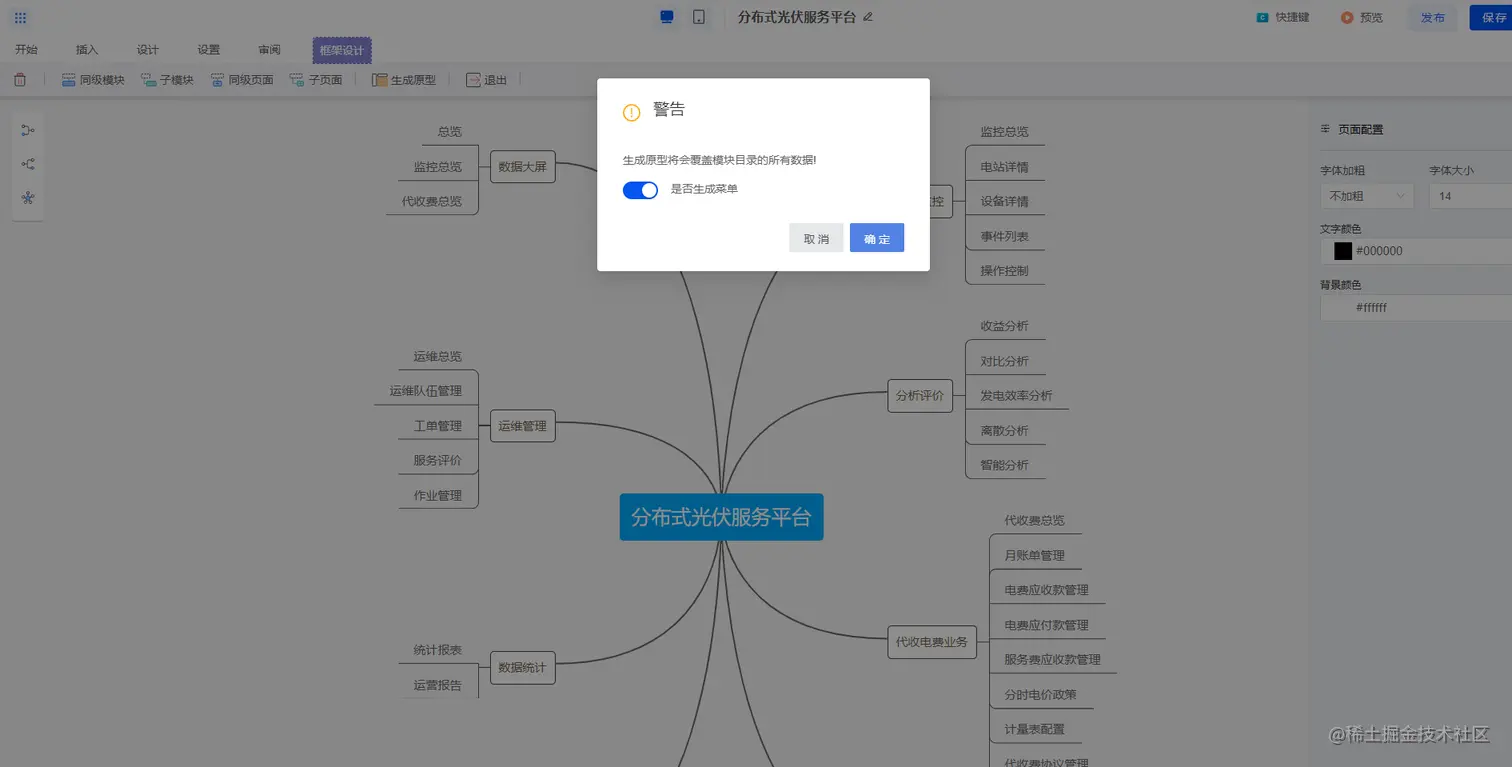The image size is (1512, 767).
Task: Switch to the 框架设计 tab
Action: tap(341, 49)
